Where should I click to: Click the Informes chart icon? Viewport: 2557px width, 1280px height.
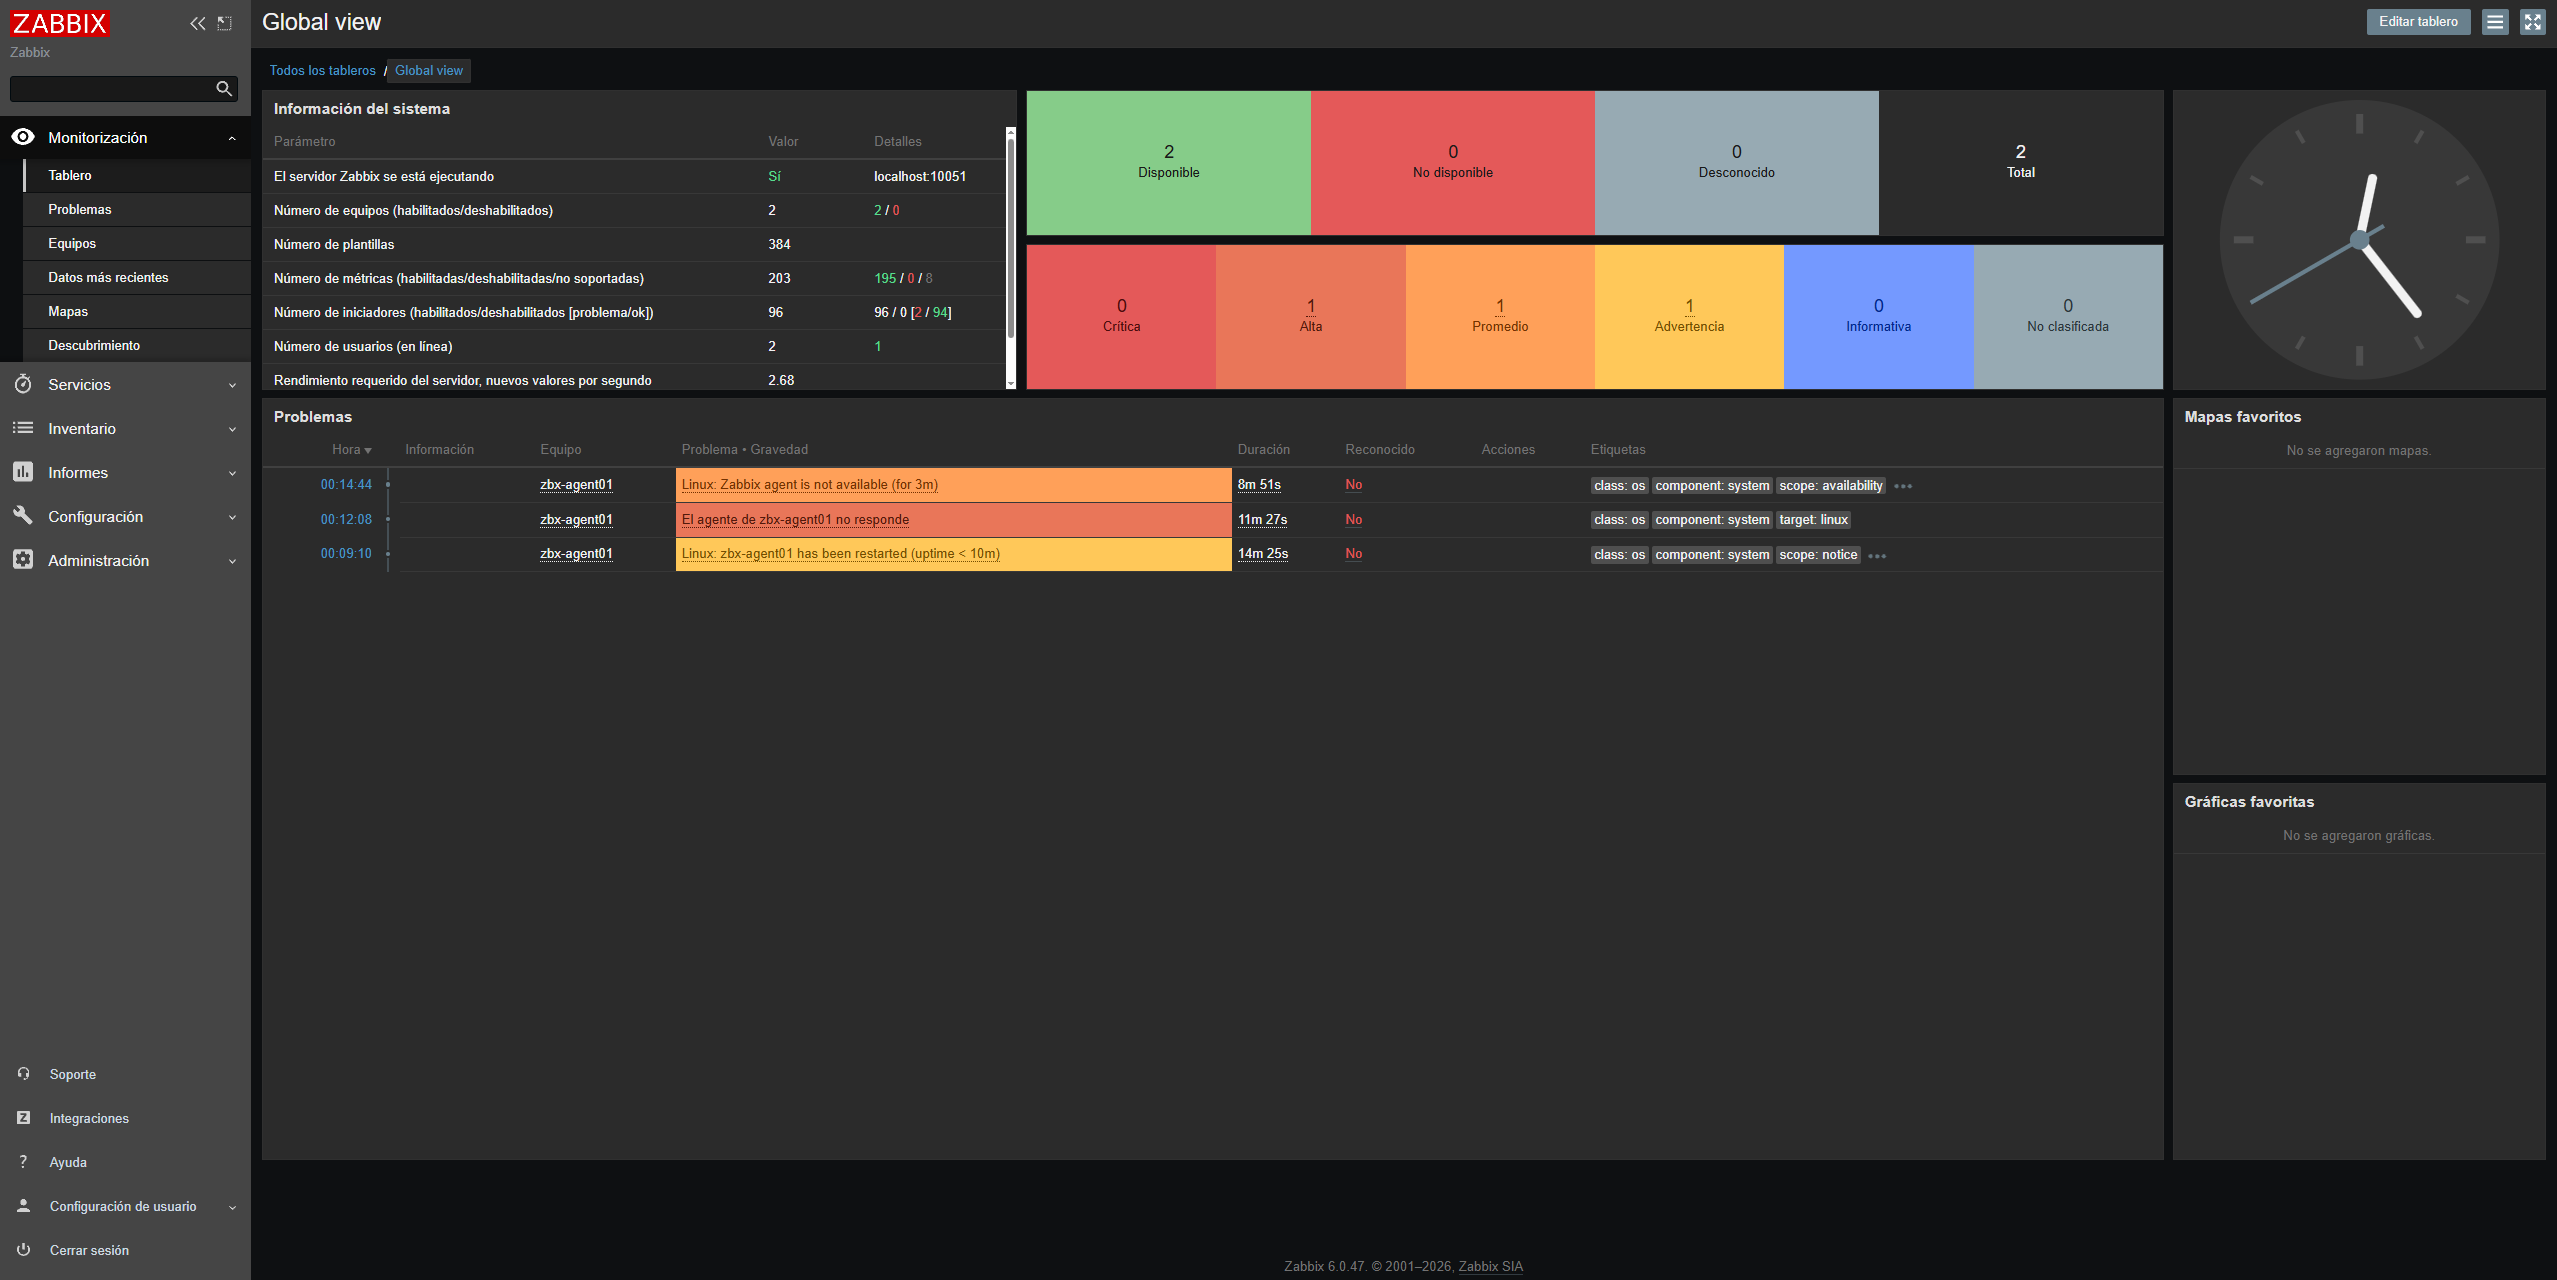pos(23,472)
